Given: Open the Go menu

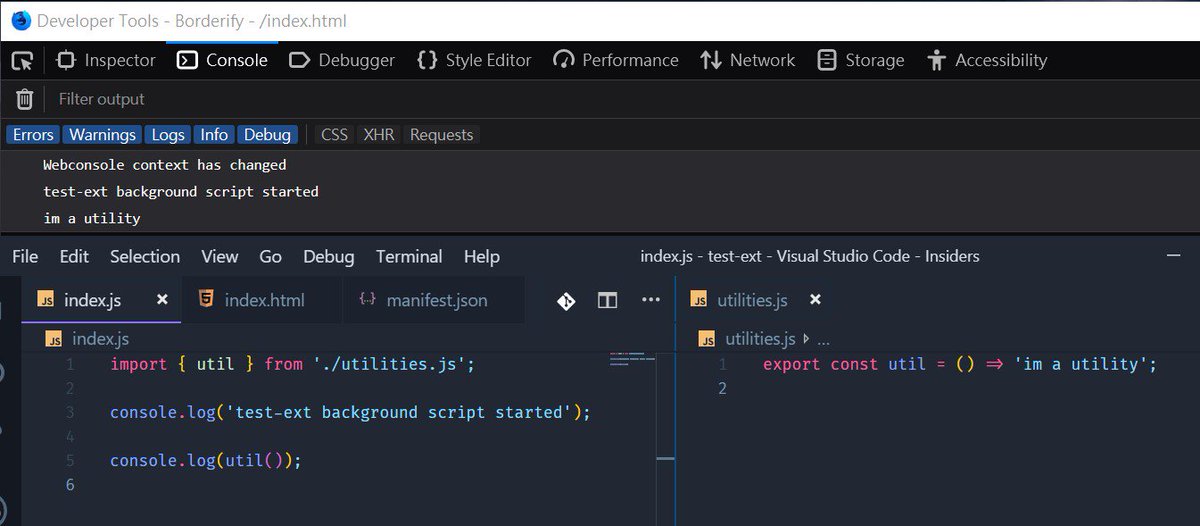Looking at the screenshot, I should [270, 257].
